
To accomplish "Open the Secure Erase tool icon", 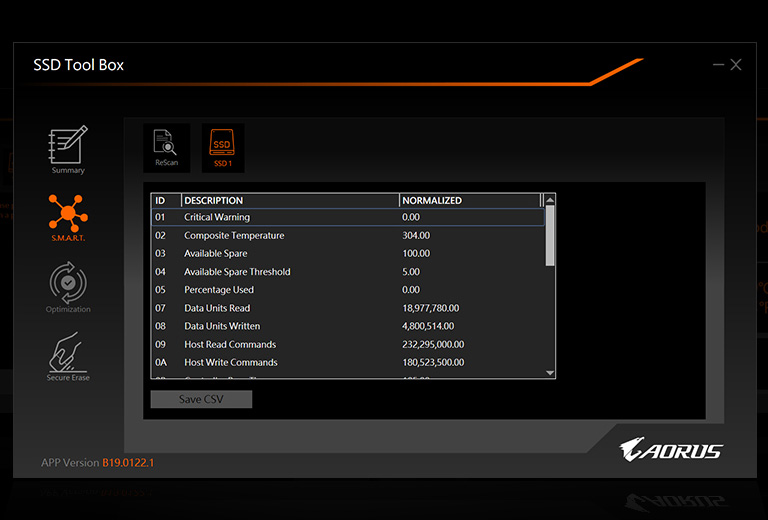I will (68, 355).
